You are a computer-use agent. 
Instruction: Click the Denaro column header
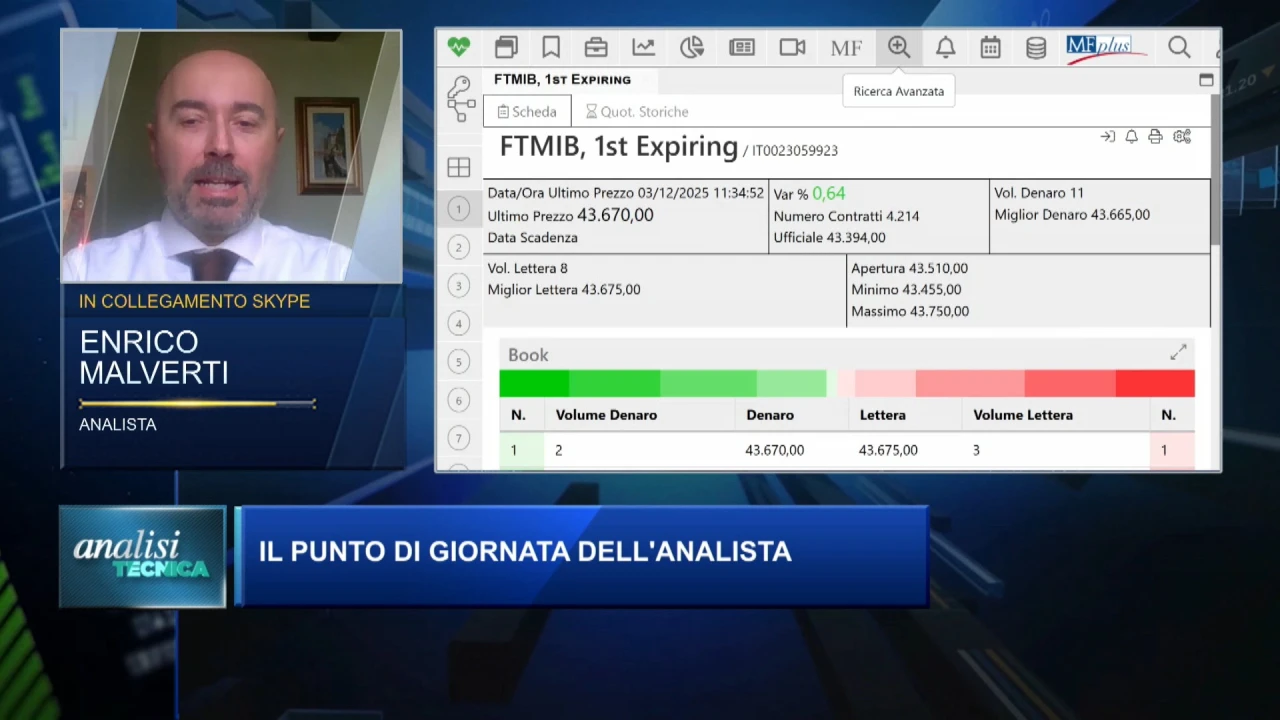[x=770, y=415]
